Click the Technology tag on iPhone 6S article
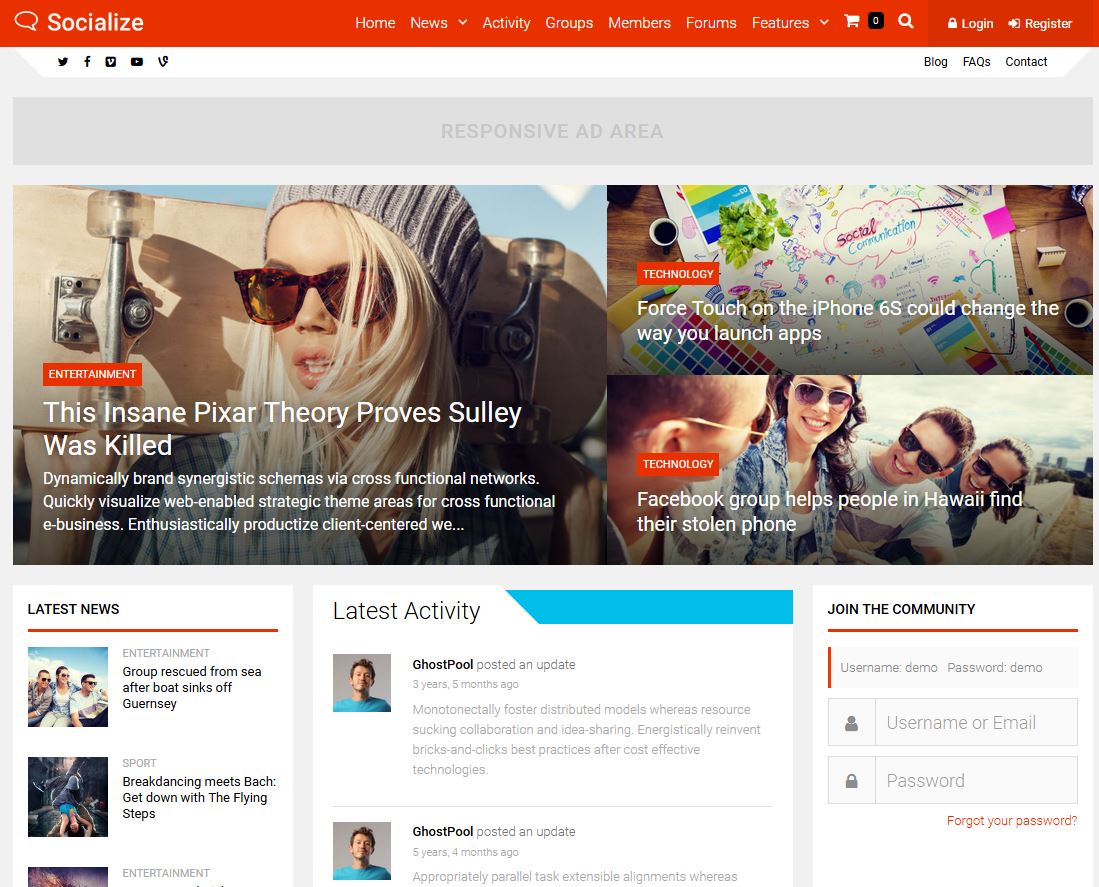The width and height of the screenshot is (1099, 887). [678, 274]
